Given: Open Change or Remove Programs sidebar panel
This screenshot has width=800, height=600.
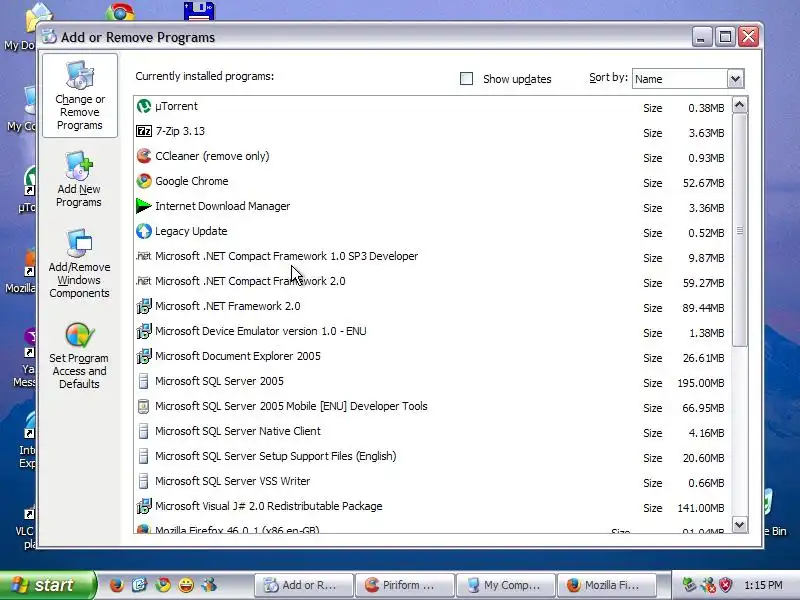Looking at the screenshot, I should (x=80, y=95).
